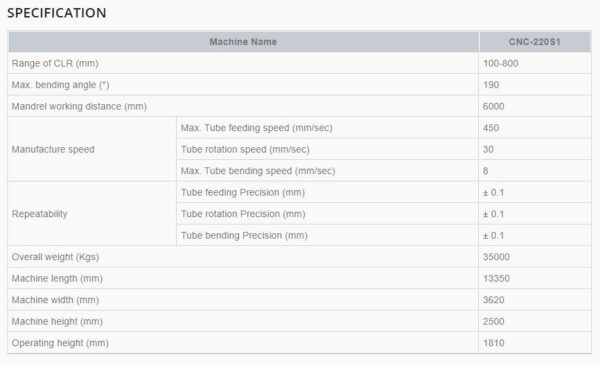Click the Mandrel working distance (mm) label
600x365 pixels.
coord(79,106)
